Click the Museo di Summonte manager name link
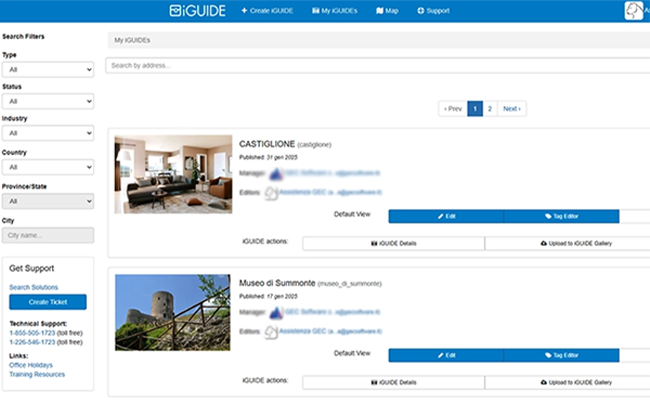 [x=332, y=312]
